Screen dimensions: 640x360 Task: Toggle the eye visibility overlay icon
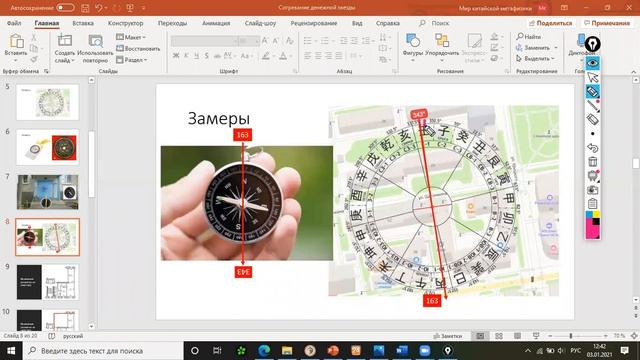tap(593, 63)
